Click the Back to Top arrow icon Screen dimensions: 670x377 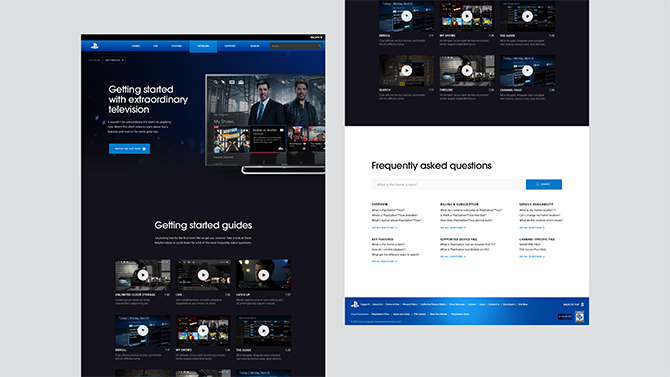pos(582,304)
